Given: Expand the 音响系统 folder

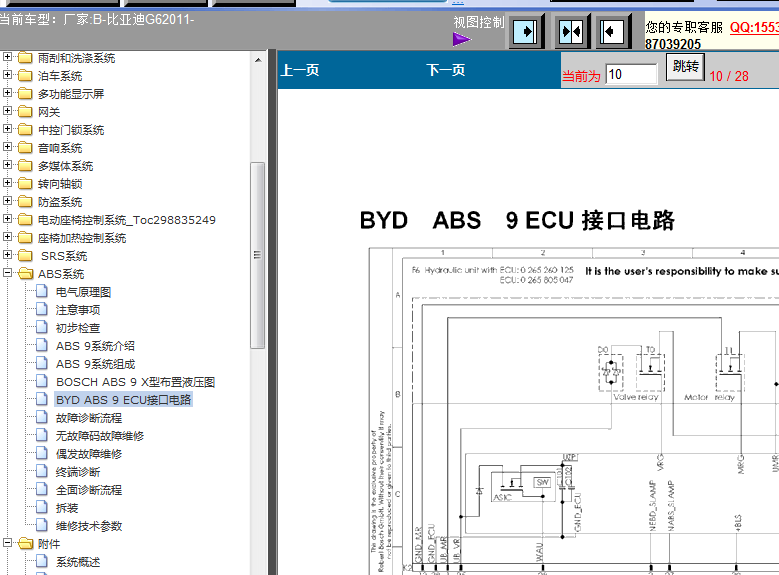Looking at the screenshot, I should [7, 147].
